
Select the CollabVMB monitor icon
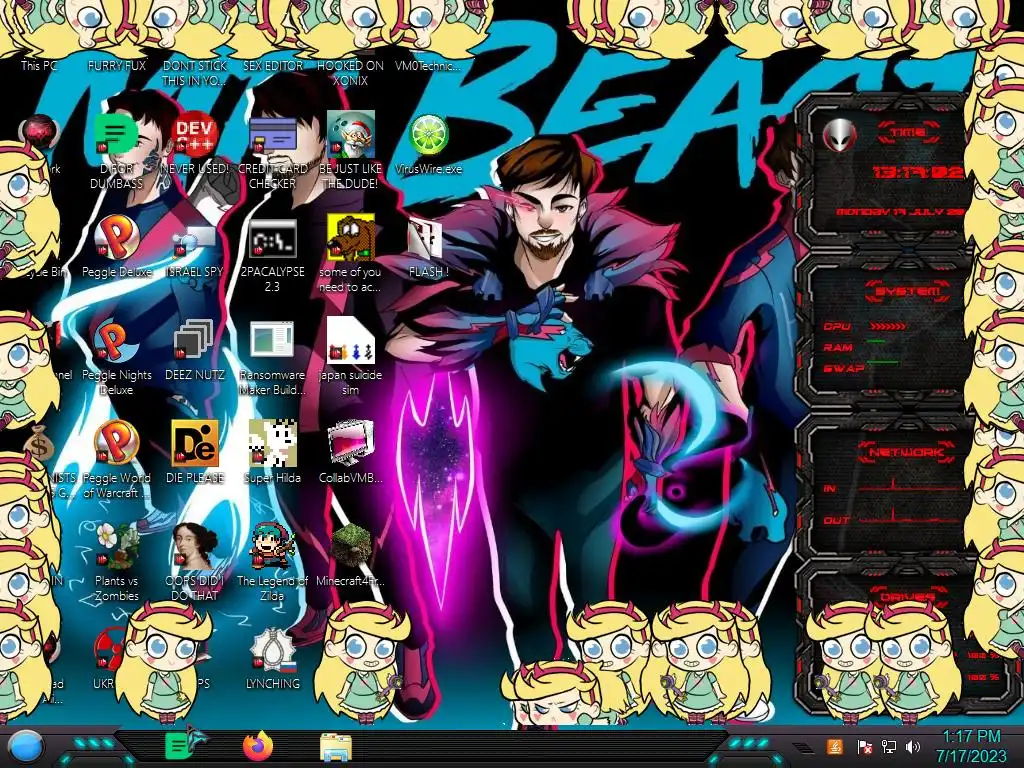350,443
